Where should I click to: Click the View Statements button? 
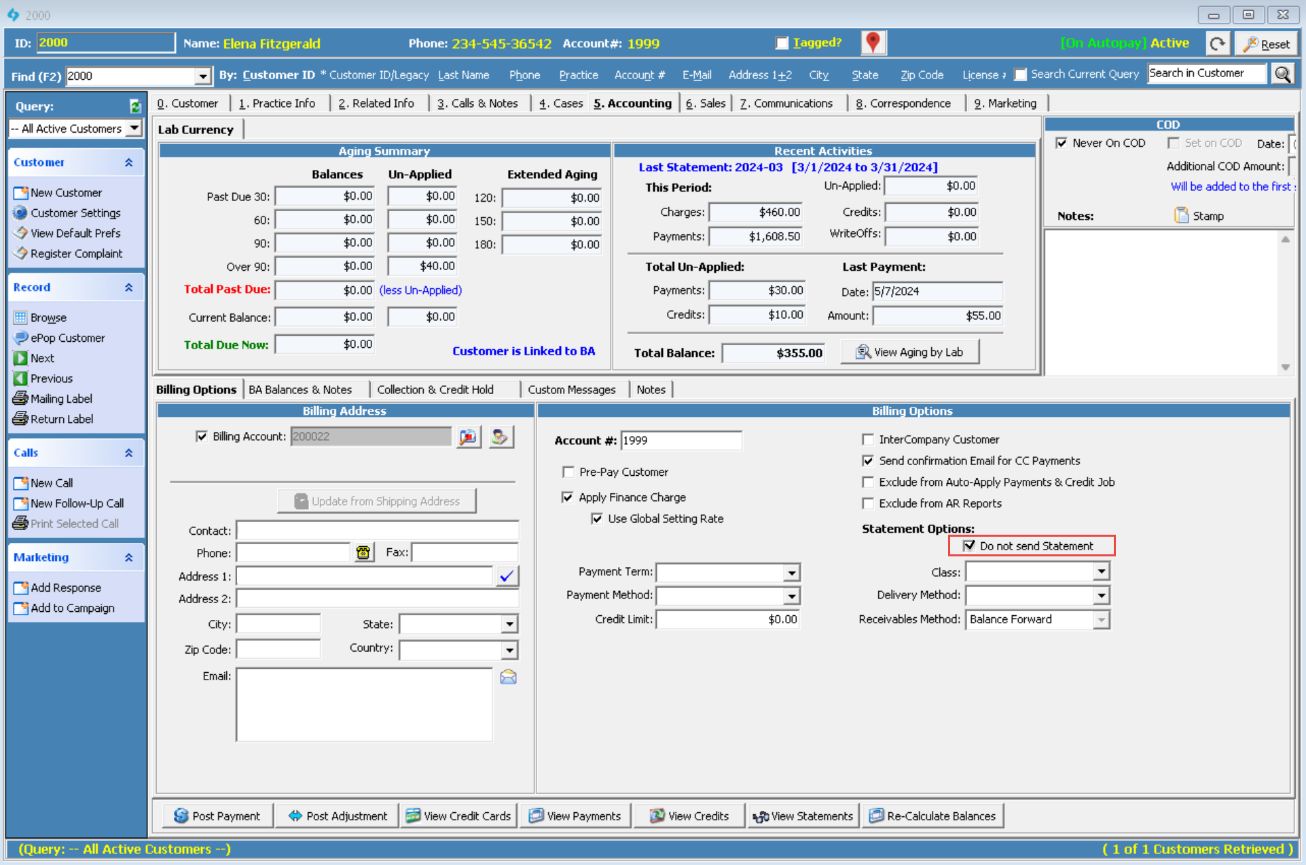coord(803,816)
